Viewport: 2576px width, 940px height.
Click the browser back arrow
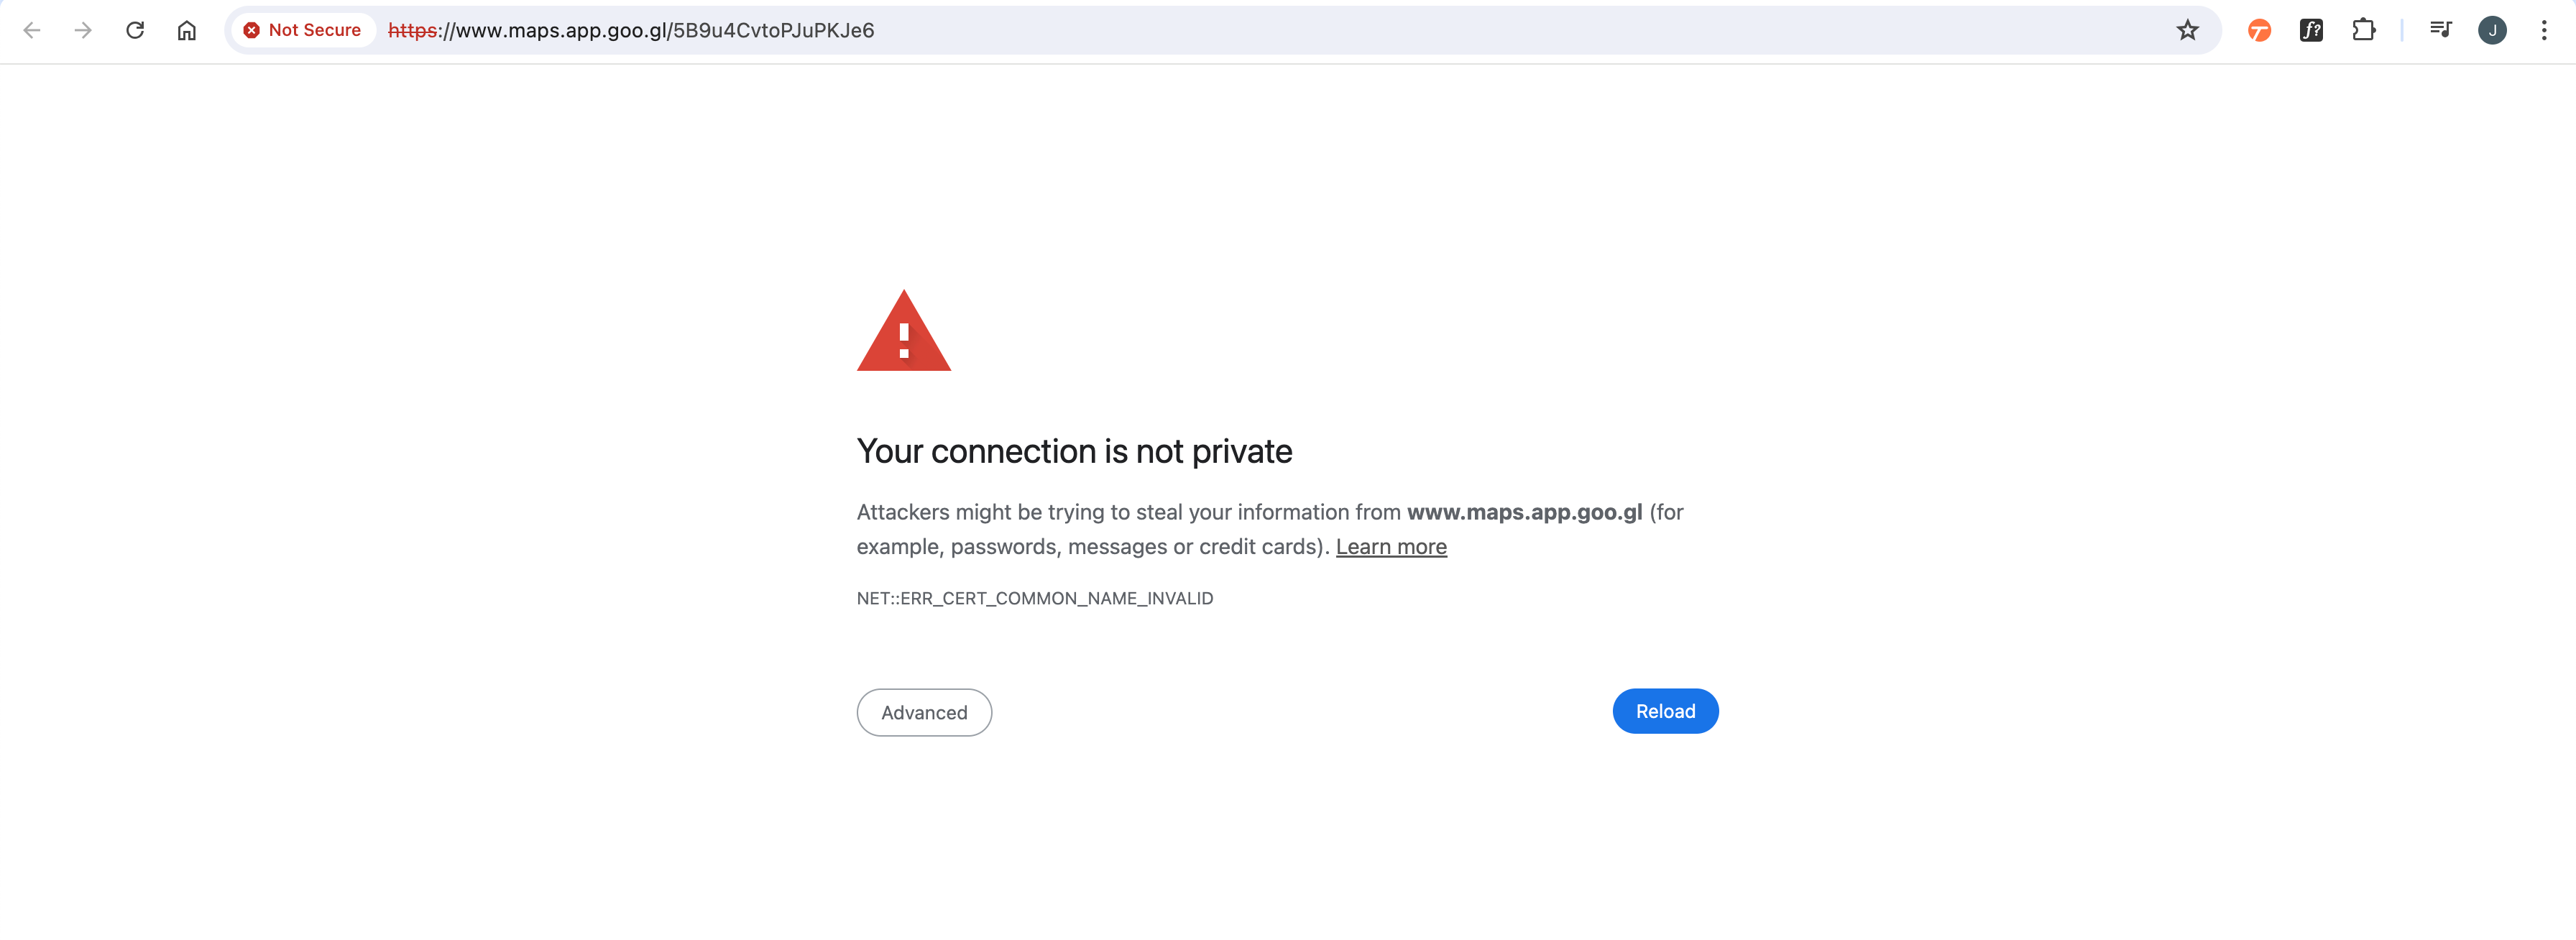(32, 30)
